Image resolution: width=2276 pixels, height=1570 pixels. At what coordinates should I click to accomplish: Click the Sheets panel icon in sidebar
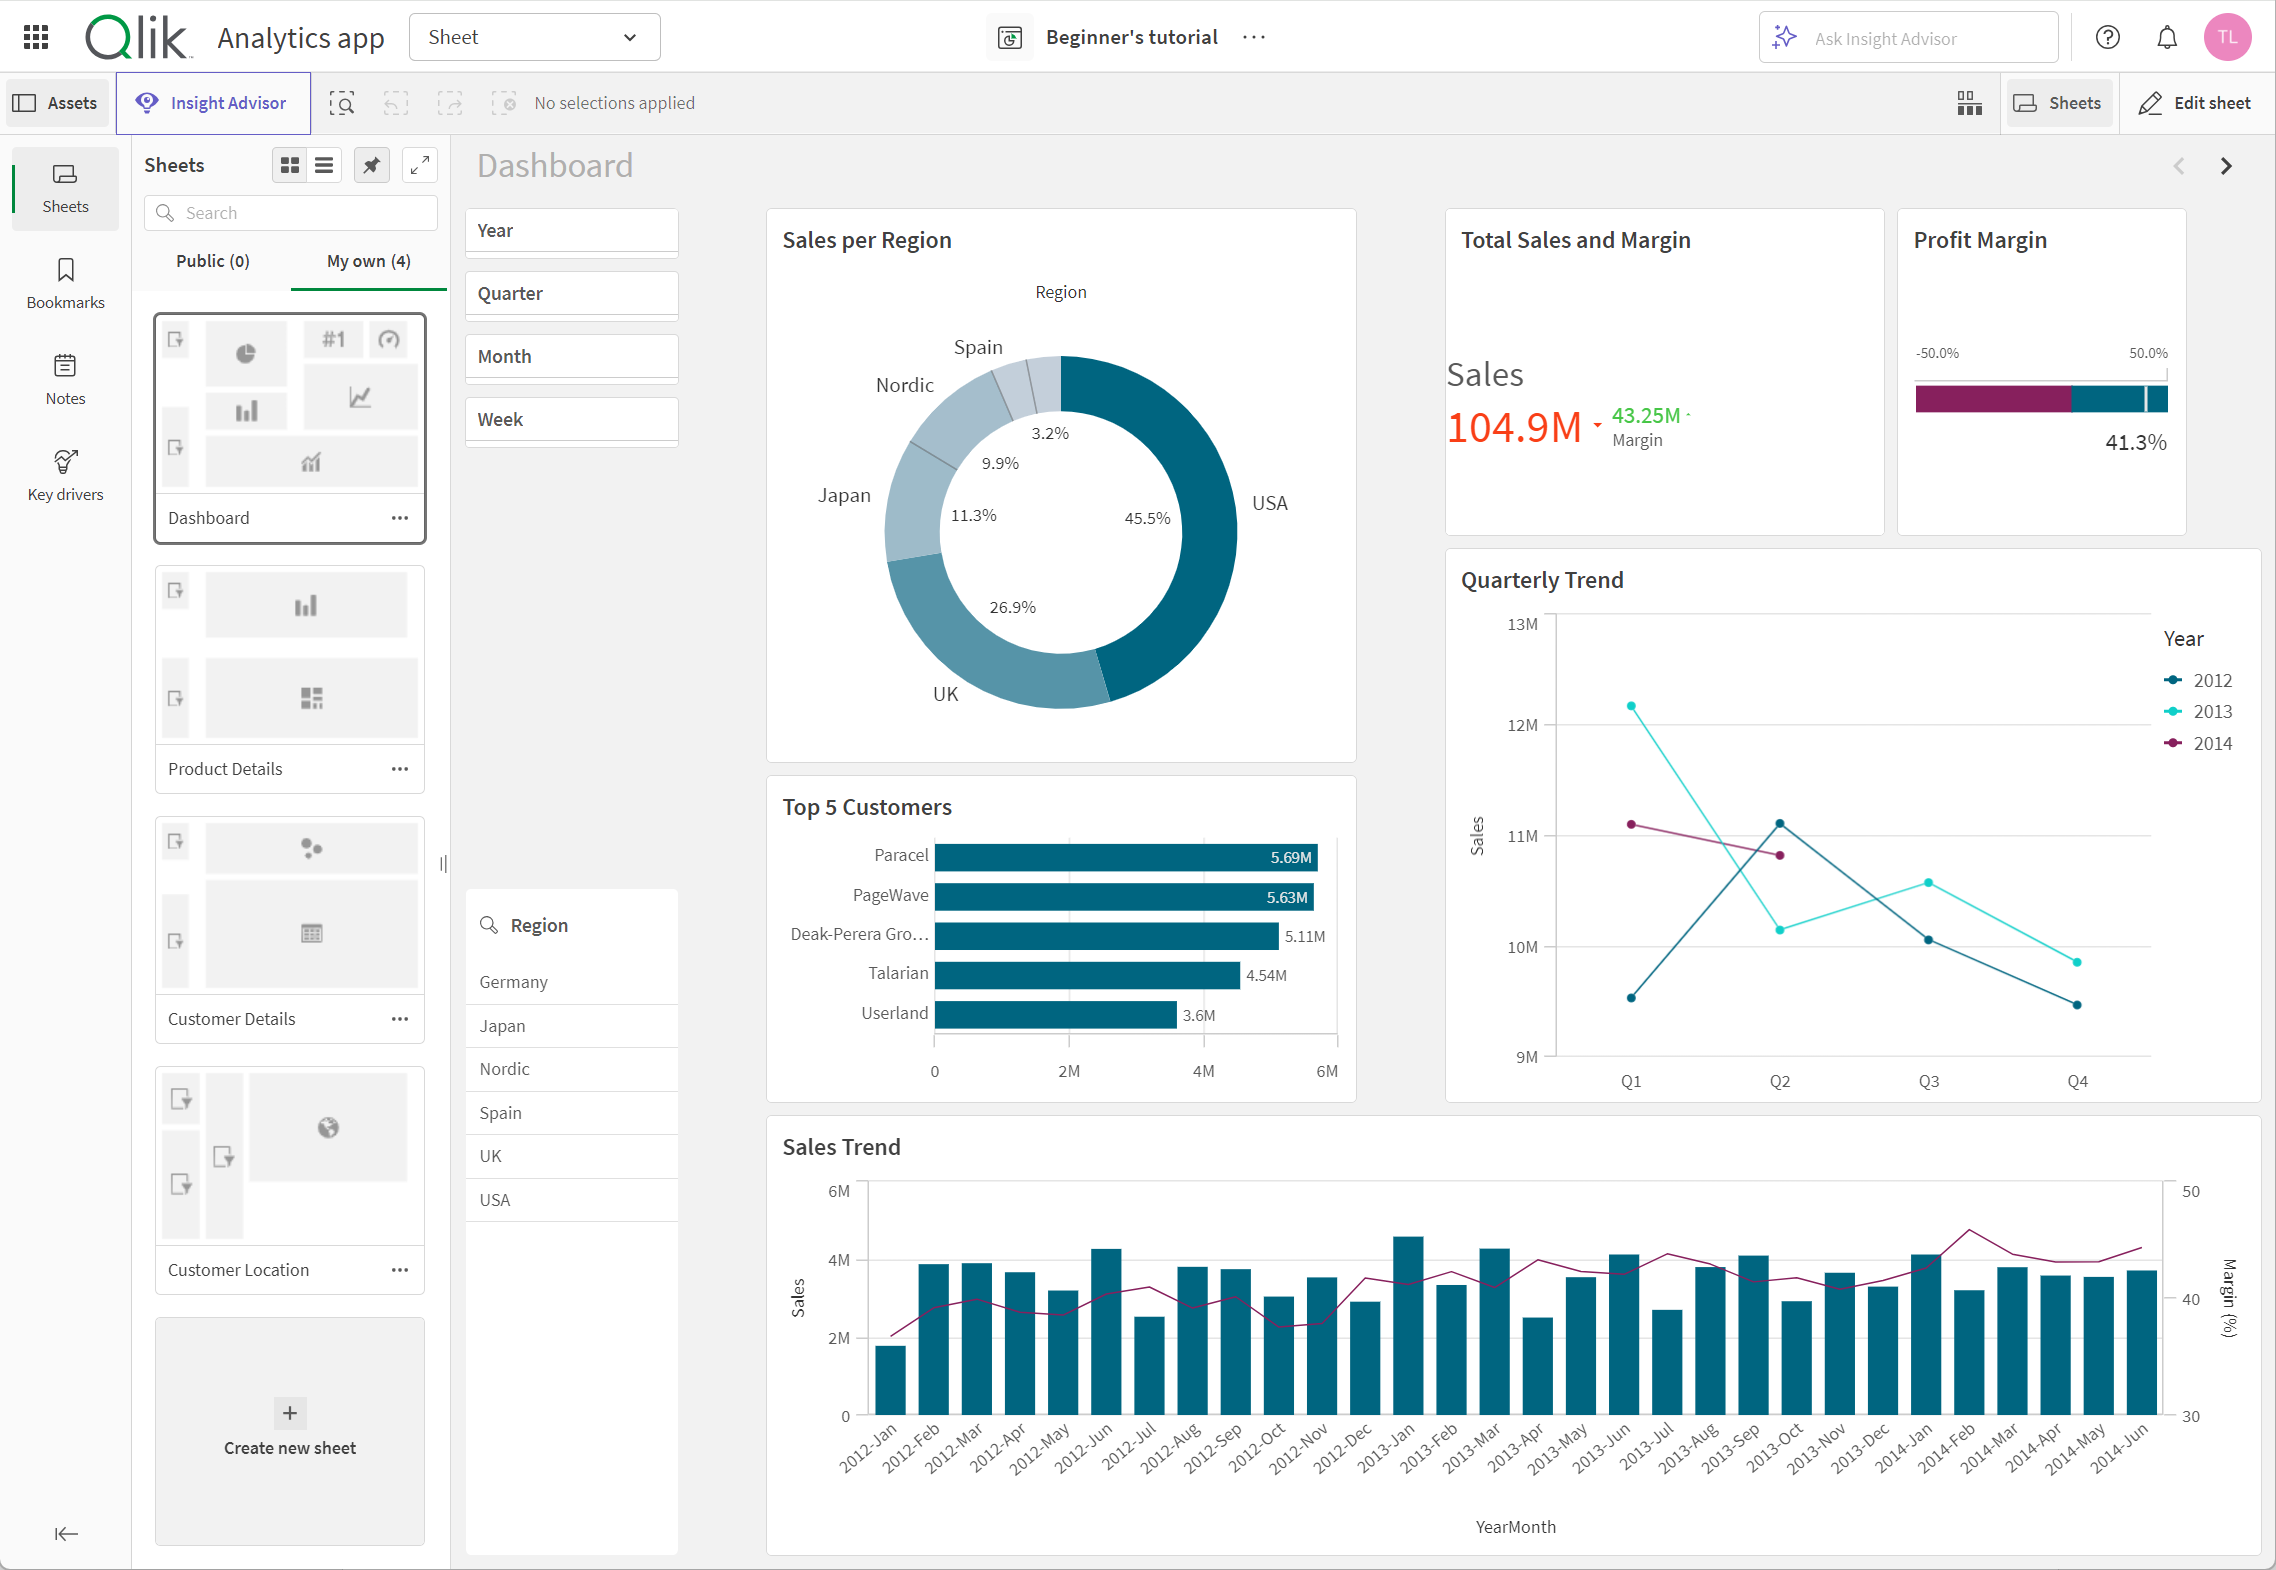click(x=64, y=187)
